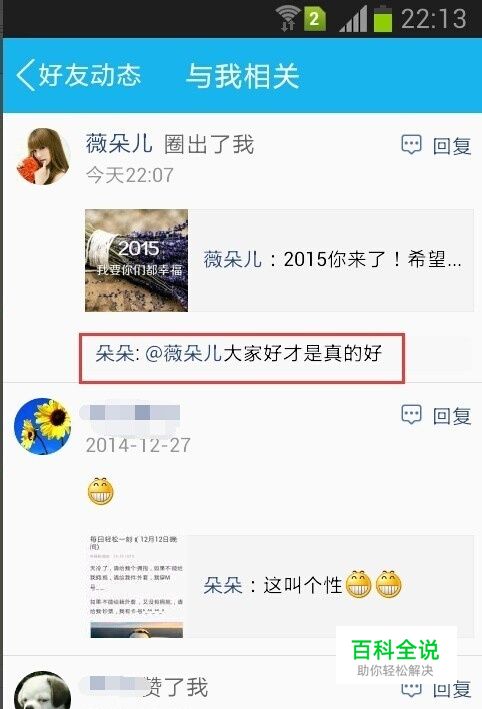The width and height of the screenshot is (482, 709).
Task: Open the sunflower avatar profile
Action: click(x=43, y=426)
